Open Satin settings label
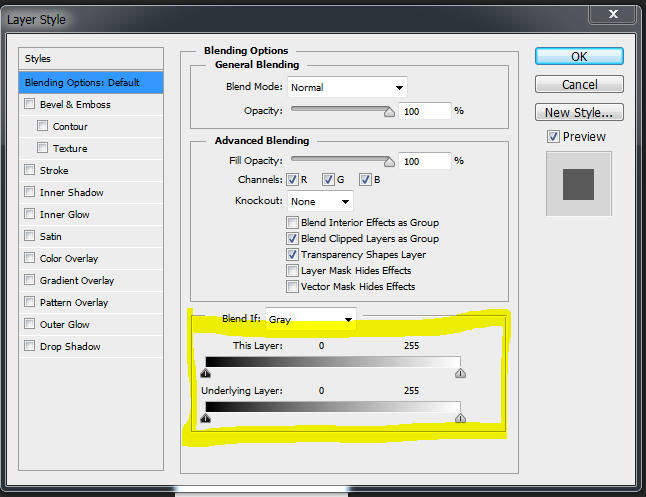Screen dimensions: 646x497 coord(51,236)
